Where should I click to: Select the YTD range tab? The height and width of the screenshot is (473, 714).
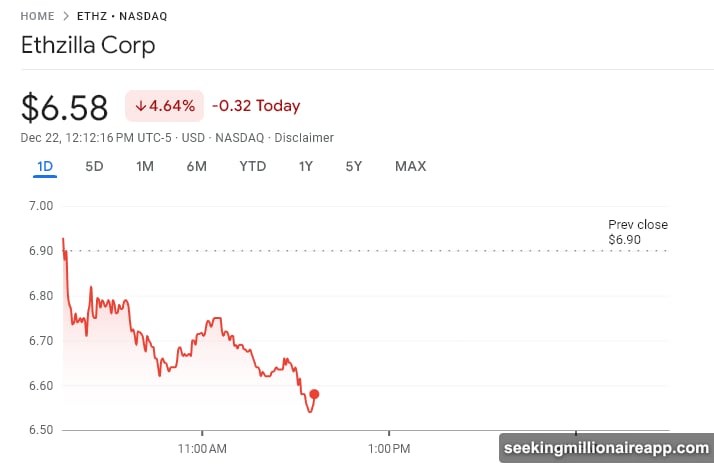(x=253, y=166)
